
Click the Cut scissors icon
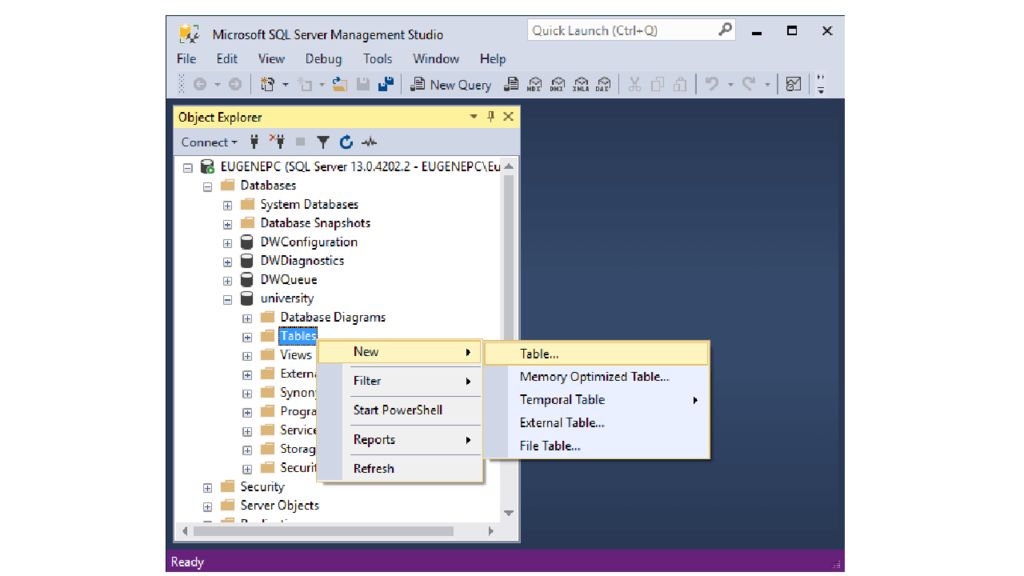(634, 84)
